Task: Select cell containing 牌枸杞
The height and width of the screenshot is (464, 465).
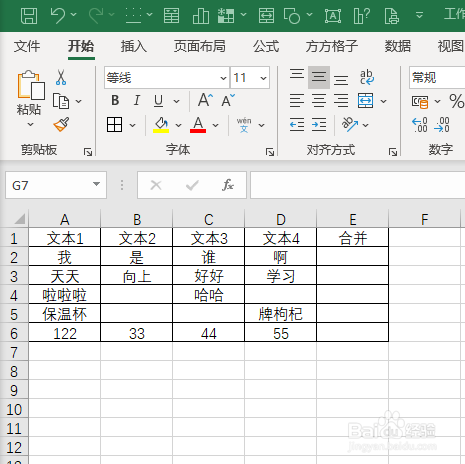Action: [281, 314]
